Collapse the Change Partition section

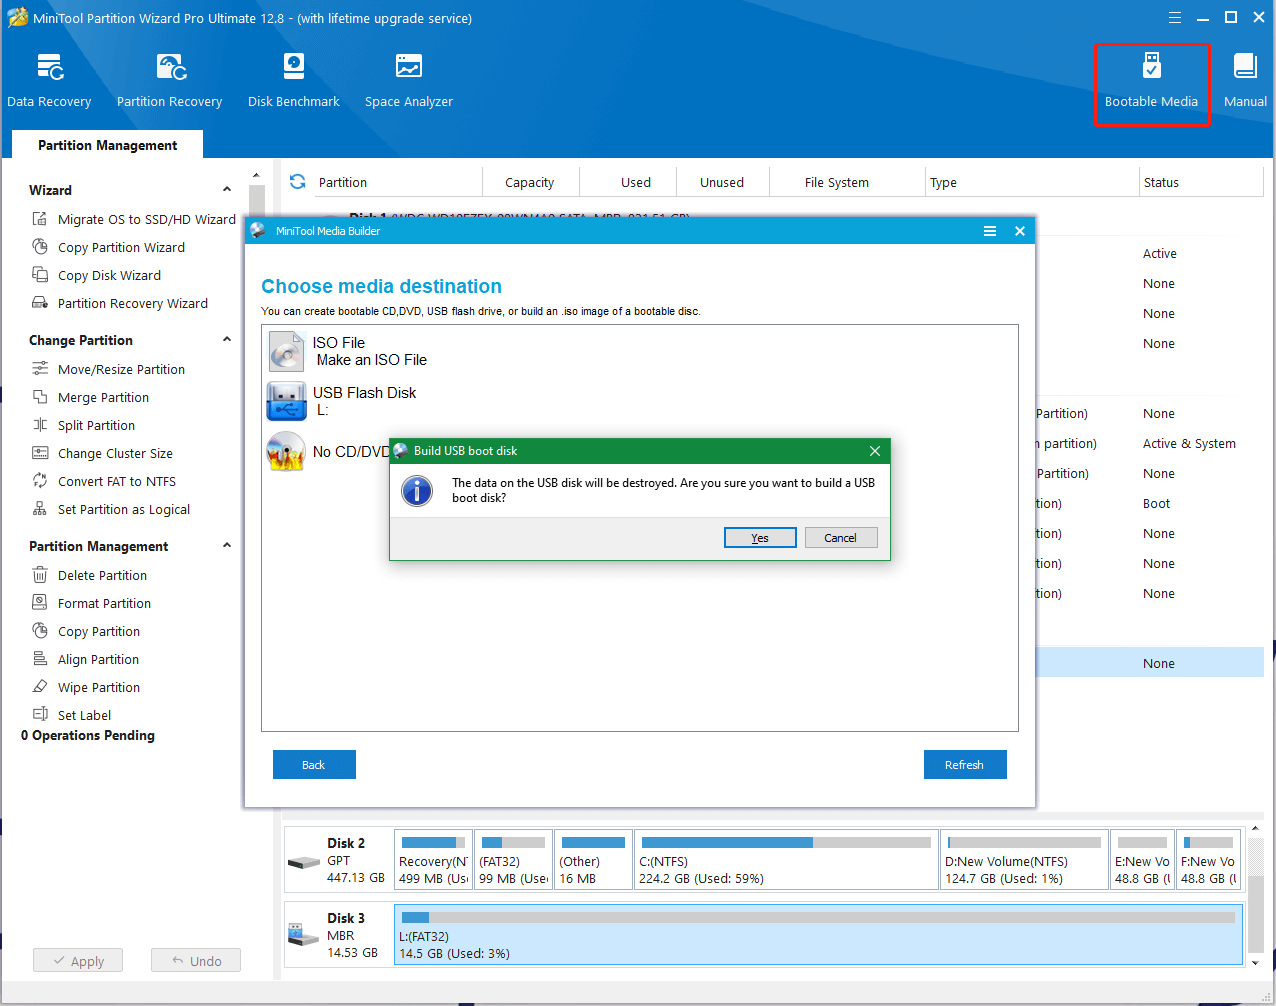(x=227, y=340)
